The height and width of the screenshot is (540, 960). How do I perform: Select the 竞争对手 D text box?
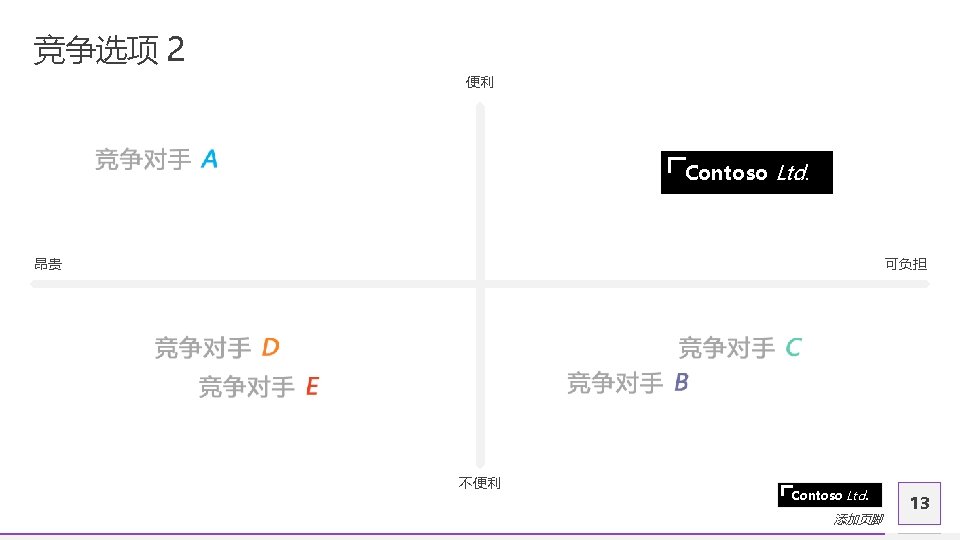click(216, 348)
